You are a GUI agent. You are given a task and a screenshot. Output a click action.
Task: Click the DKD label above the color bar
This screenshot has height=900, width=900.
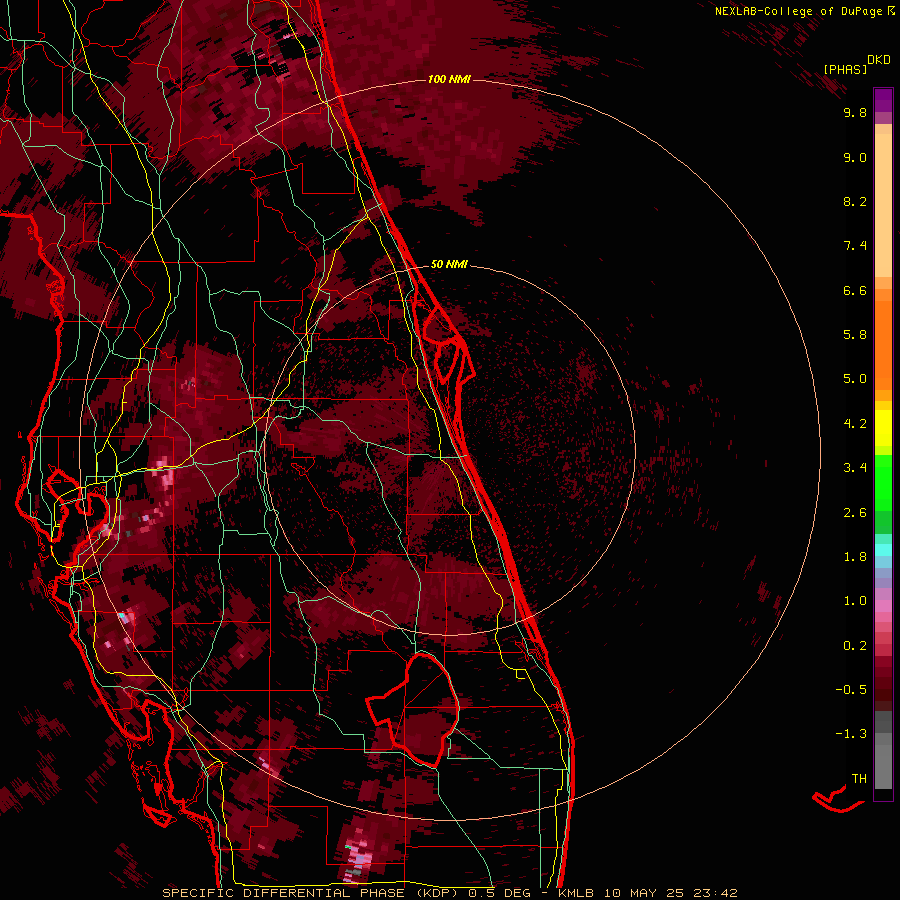[x=879, y=60]
